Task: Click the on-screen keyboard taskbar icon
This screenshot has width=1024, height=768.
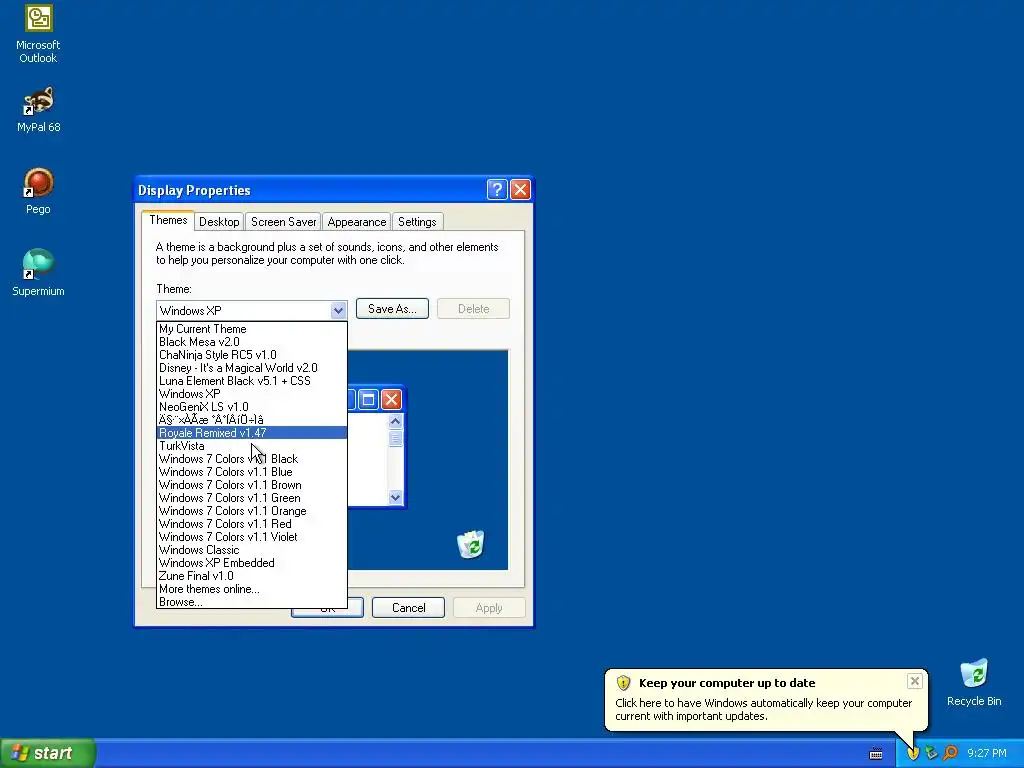Action: (876, 754)
